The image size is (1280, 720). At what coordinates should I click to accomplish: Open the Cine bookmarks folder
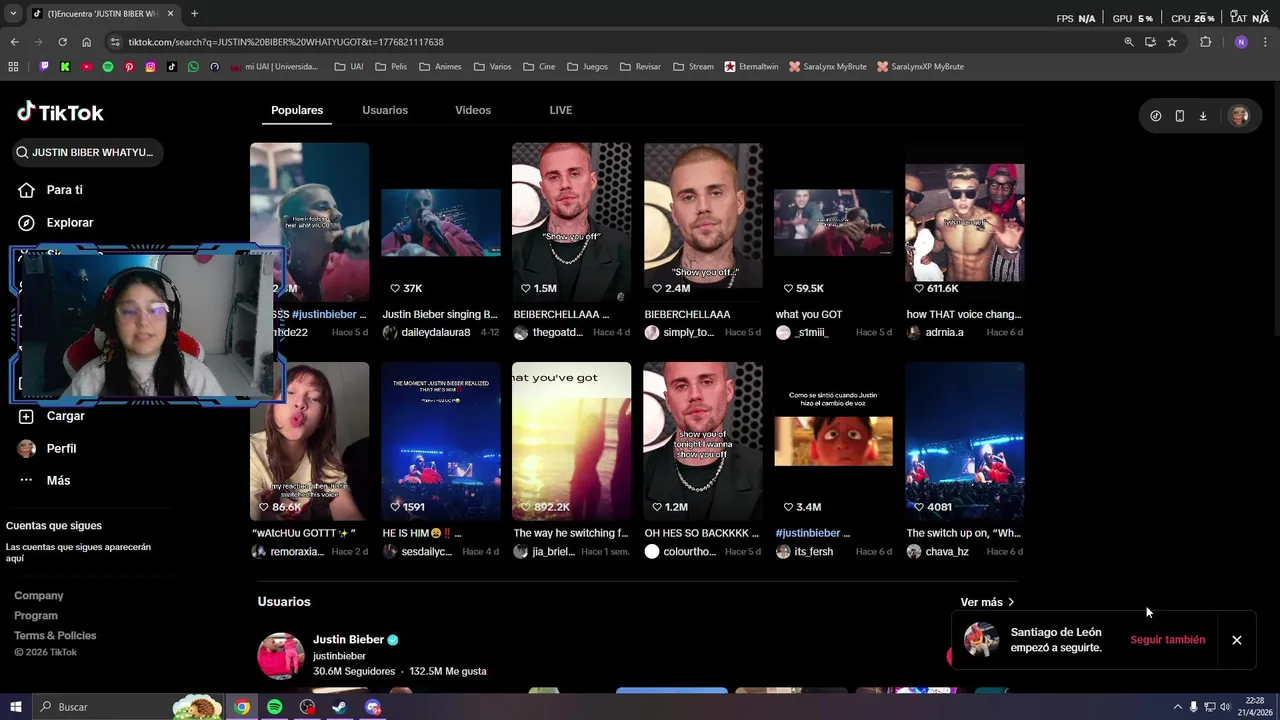pyautogui.click(x=539, y=67)
